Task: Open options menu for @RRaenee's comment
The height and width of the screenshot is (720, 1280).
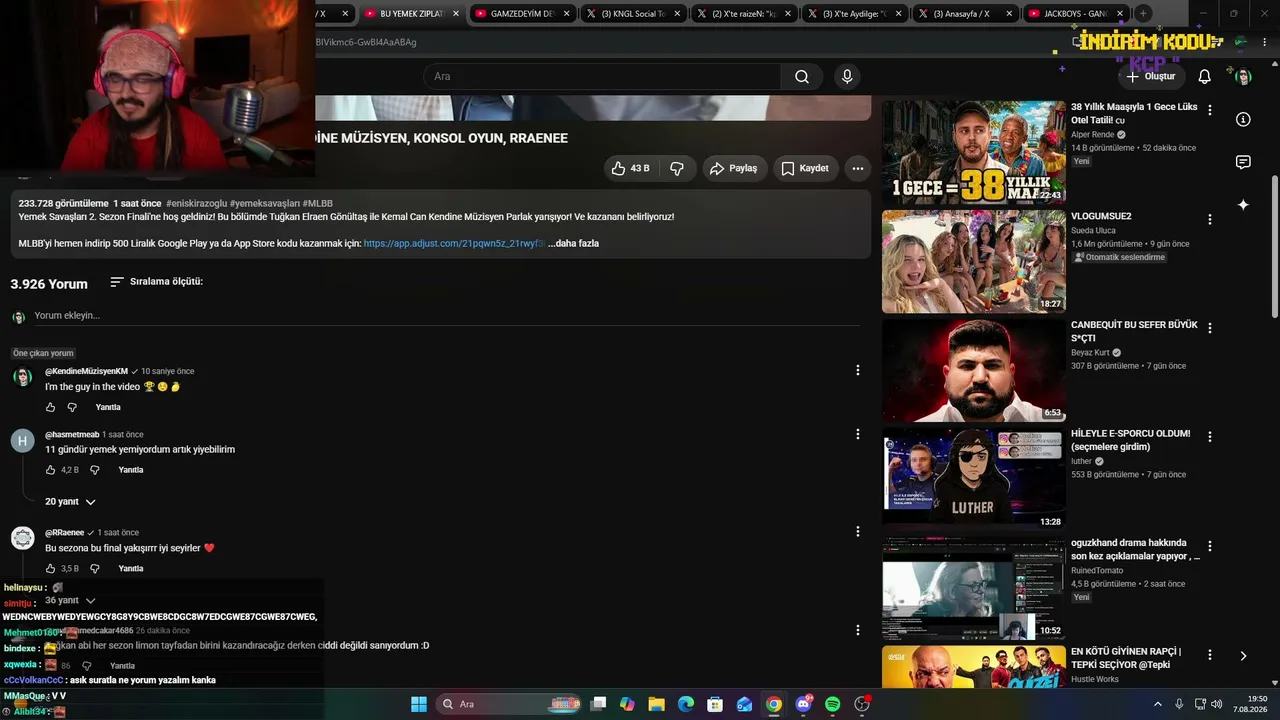Action: click(857, 532)
